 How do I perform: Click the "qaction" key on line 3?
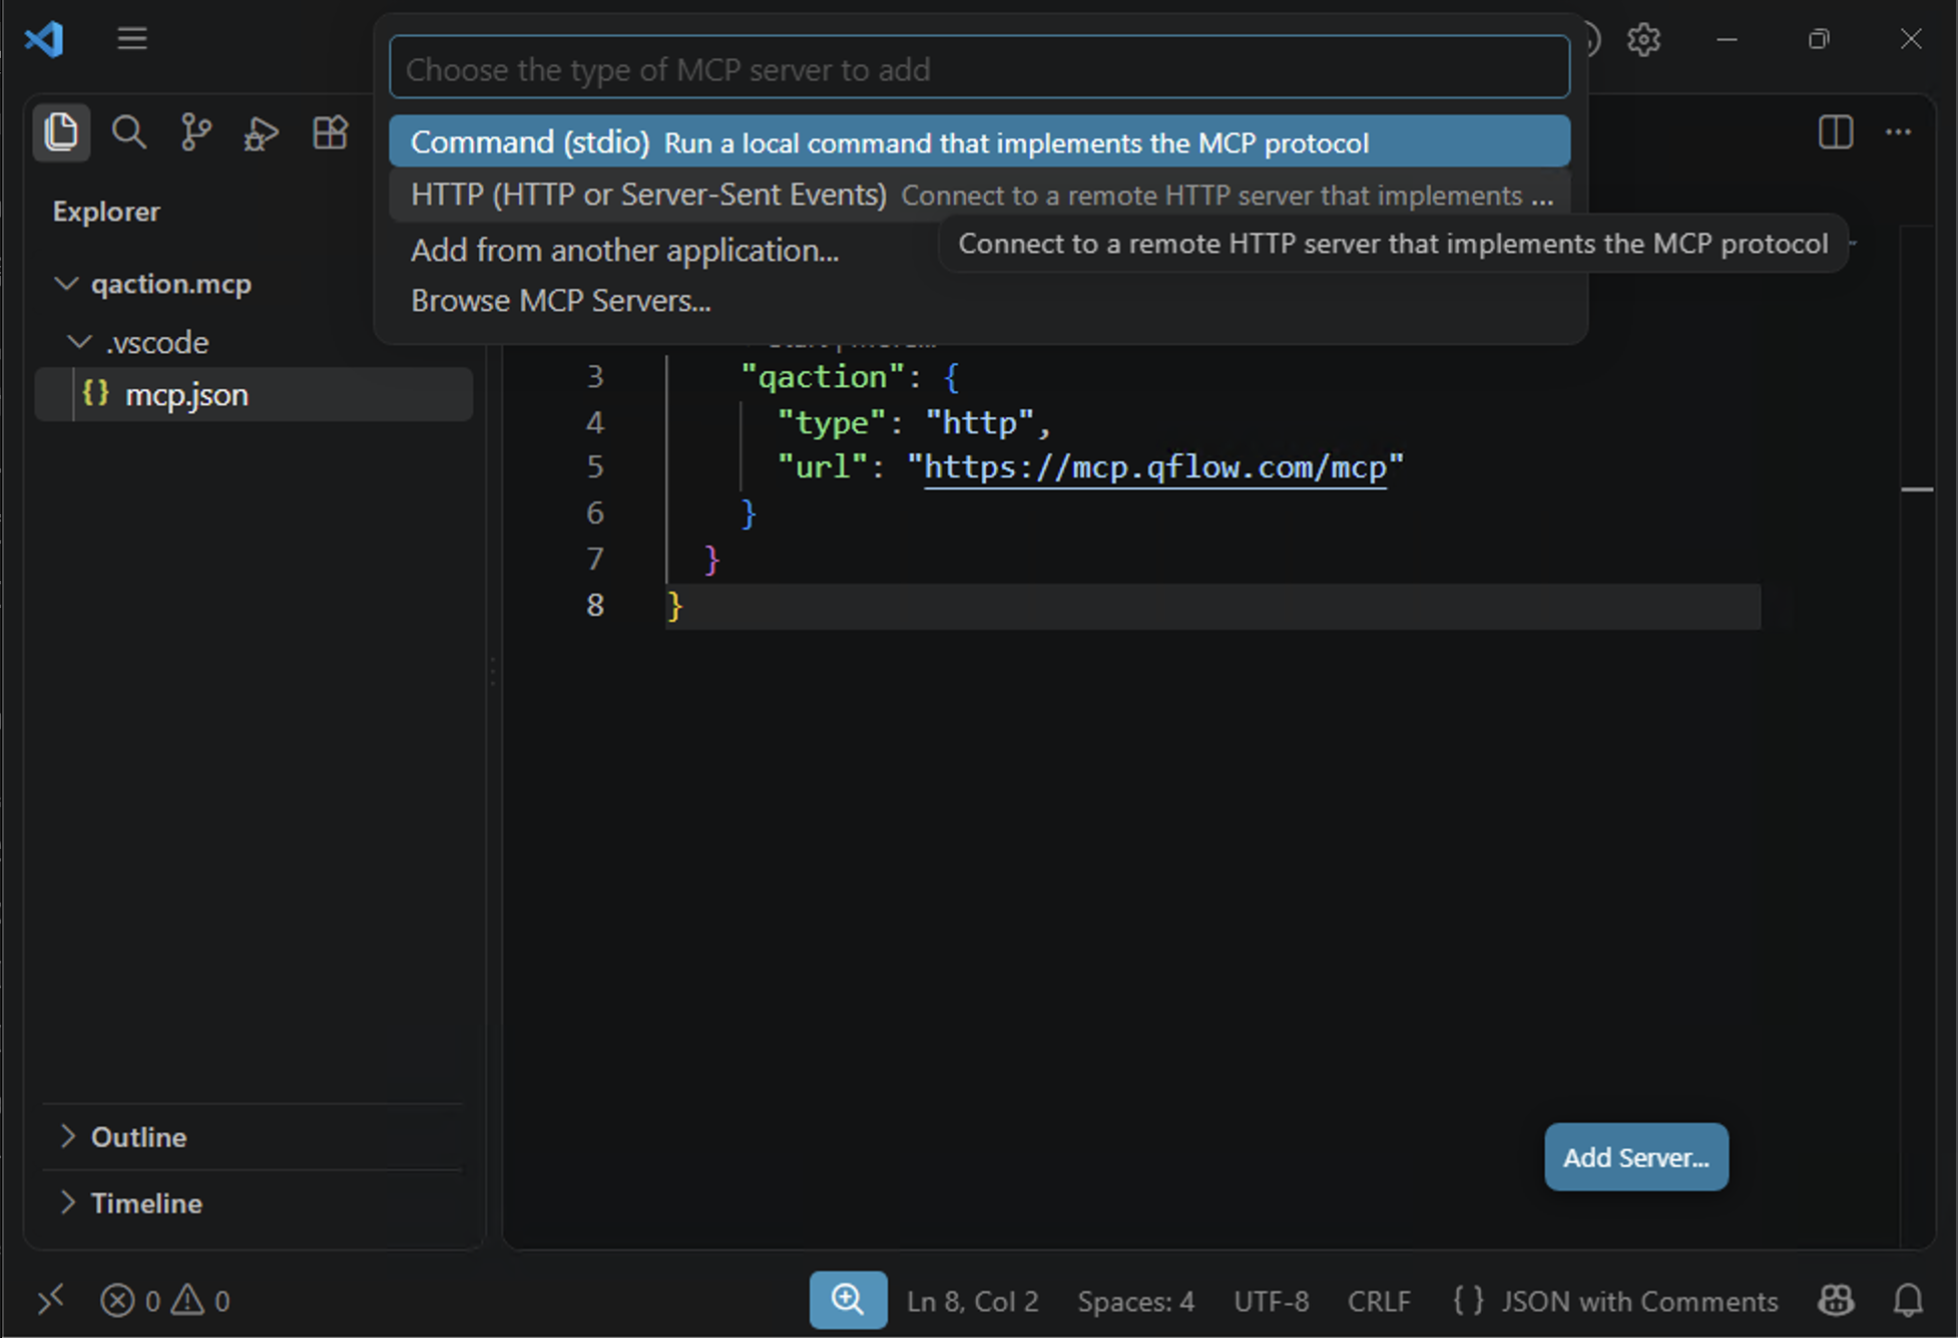823,377
